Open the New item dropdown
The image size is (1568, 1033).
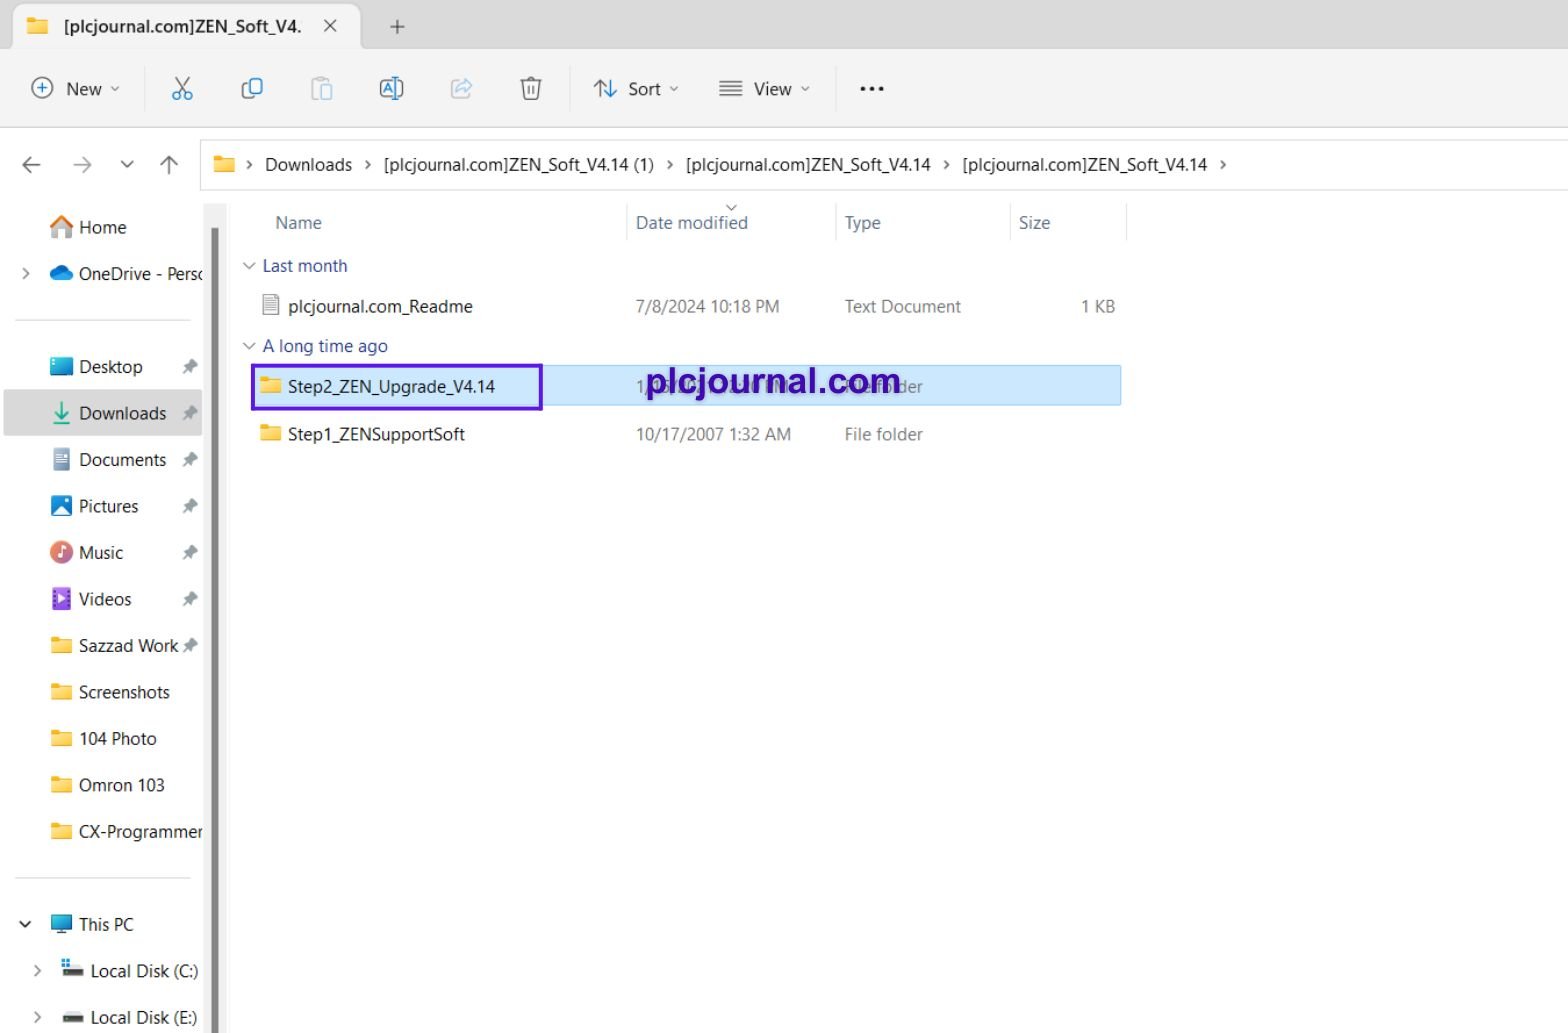click(x=75, y=89)
